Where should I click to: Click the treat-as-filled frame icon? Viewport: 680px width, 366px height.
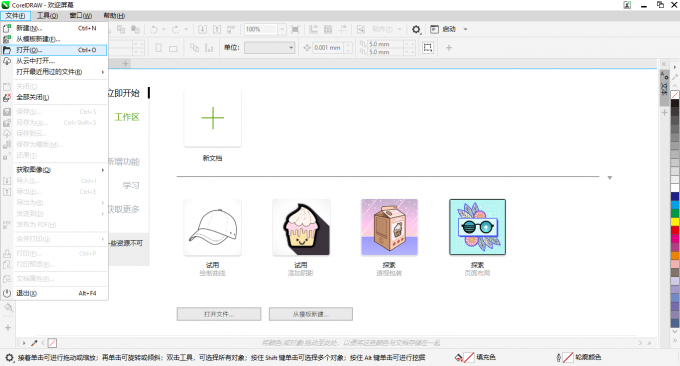[x=428, y=48]
